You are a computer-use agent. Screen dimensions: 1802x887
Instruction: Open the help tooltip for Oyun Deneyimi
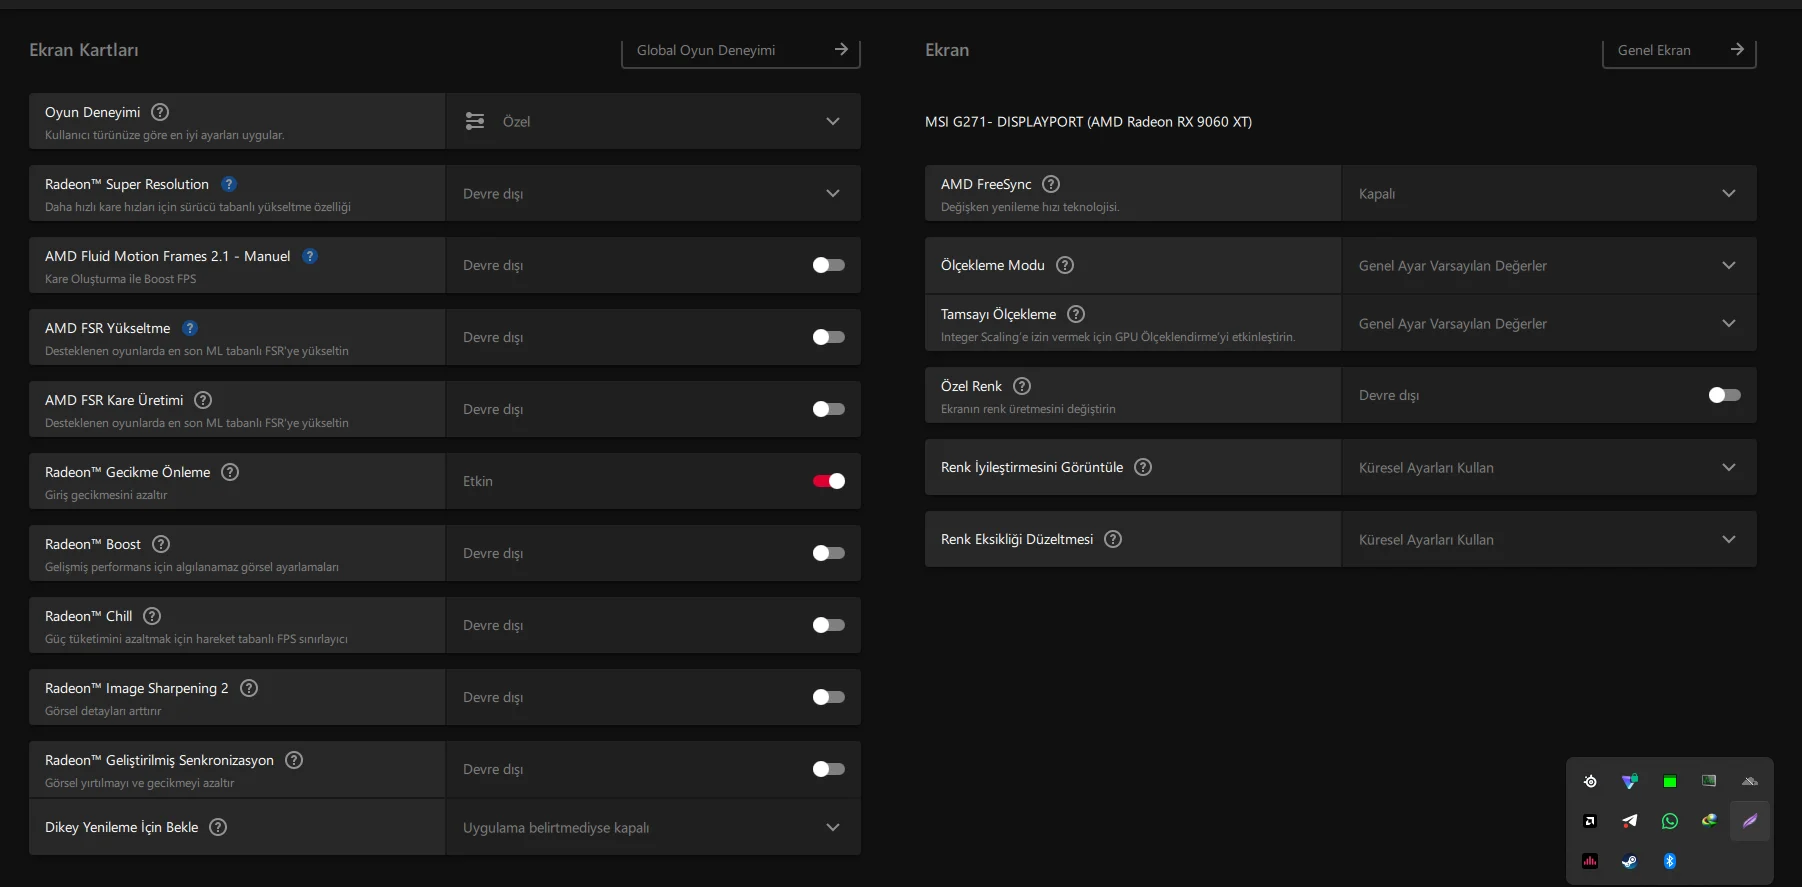(x=160, y=112)
